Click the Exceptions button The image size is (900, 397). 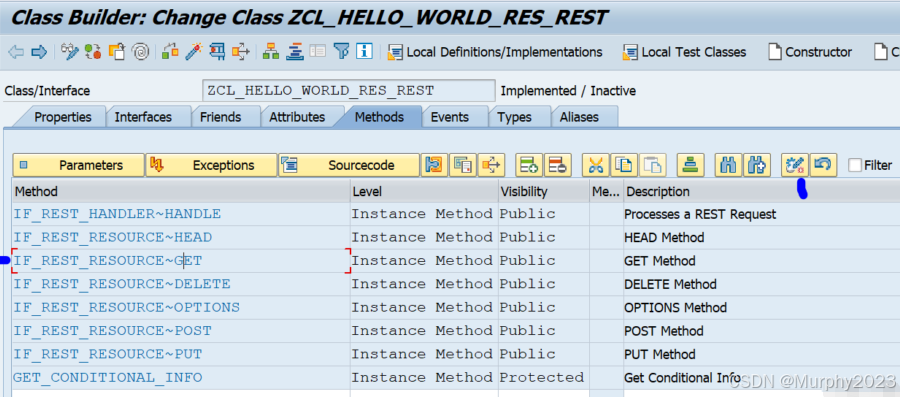pyautogui.click(x=211, y=165)
